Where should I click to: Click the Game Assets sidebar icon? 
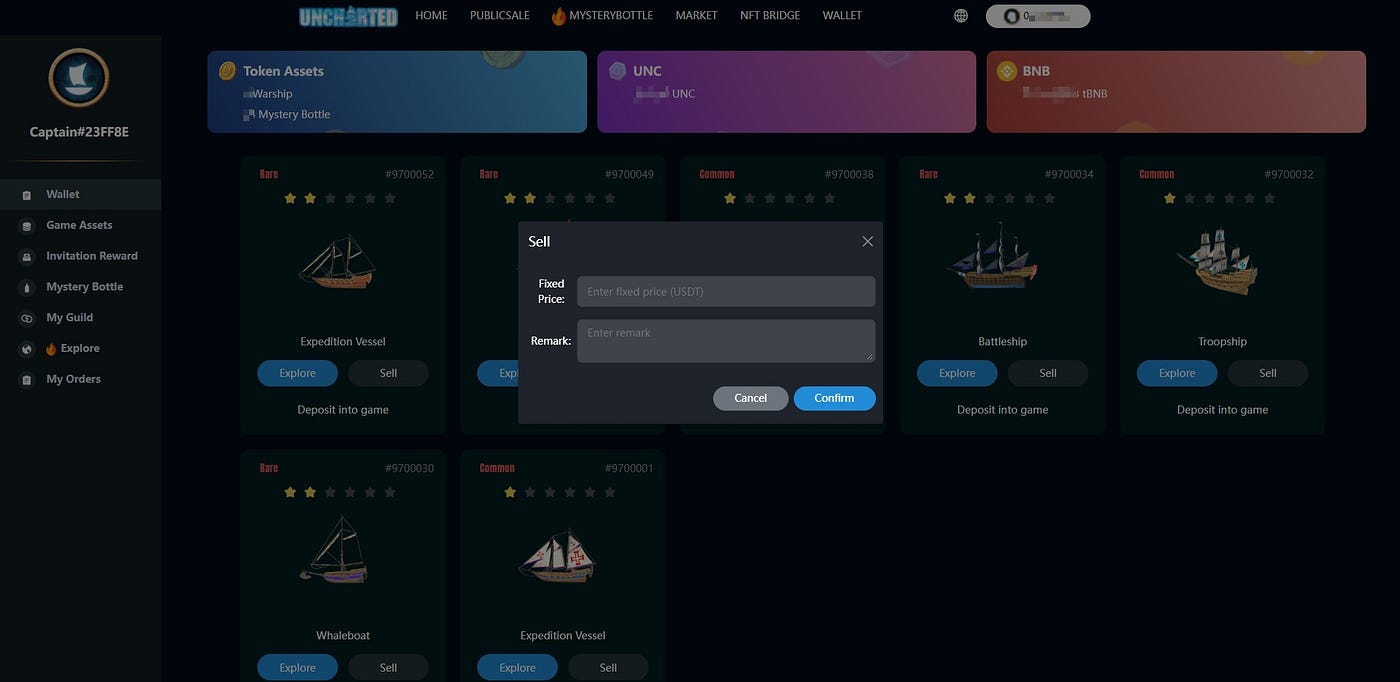pos(27,226)
